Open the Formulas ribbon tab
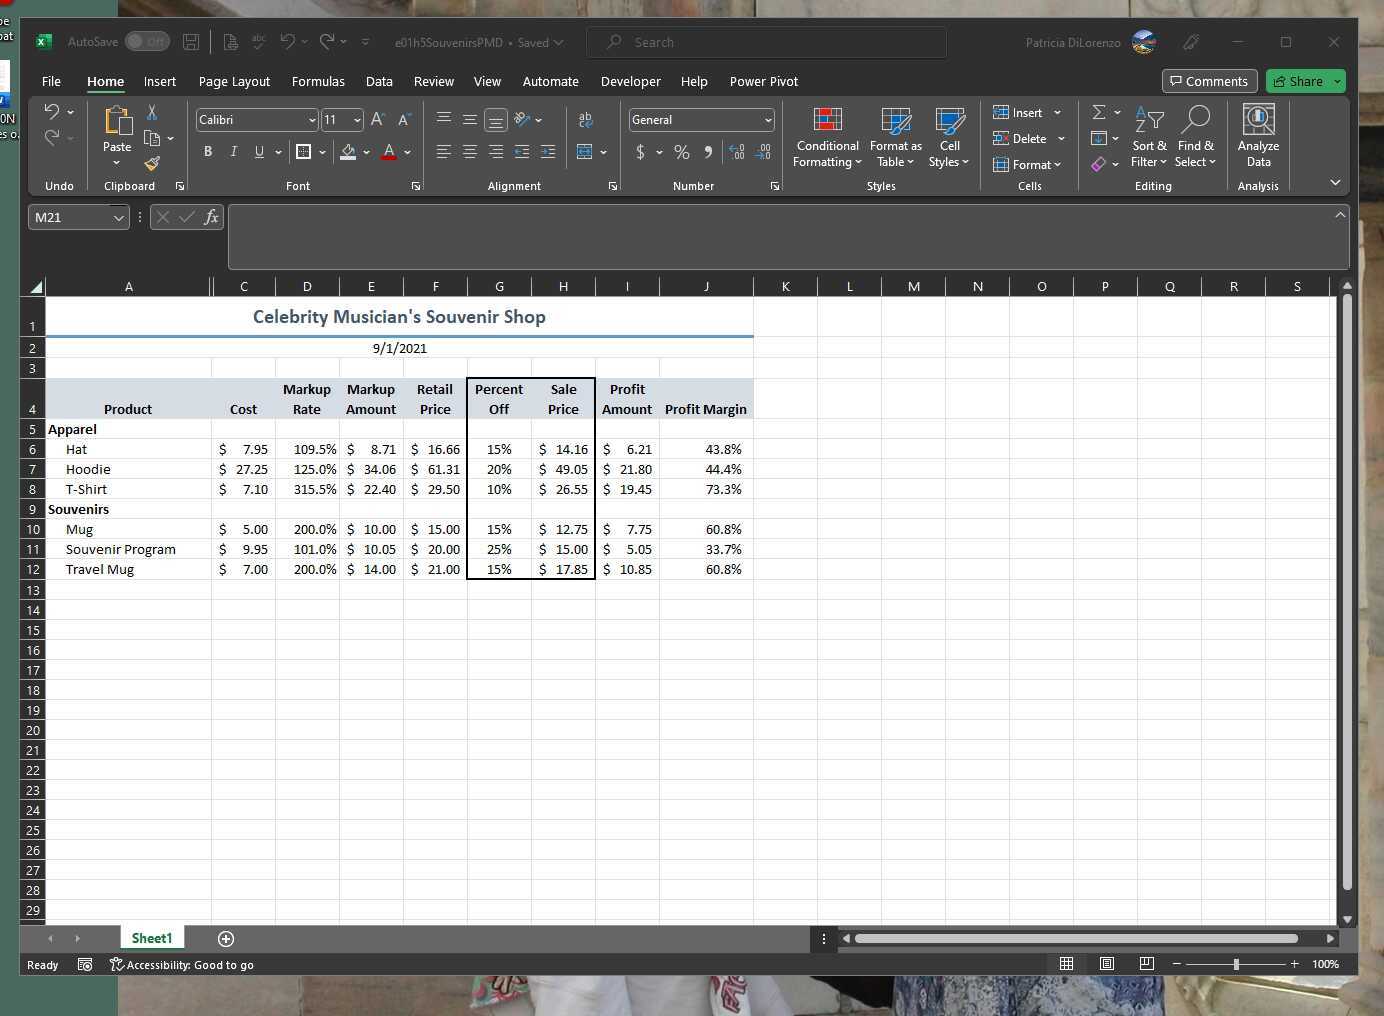The image size is (1384, 1016). click(x=318, y=82)
